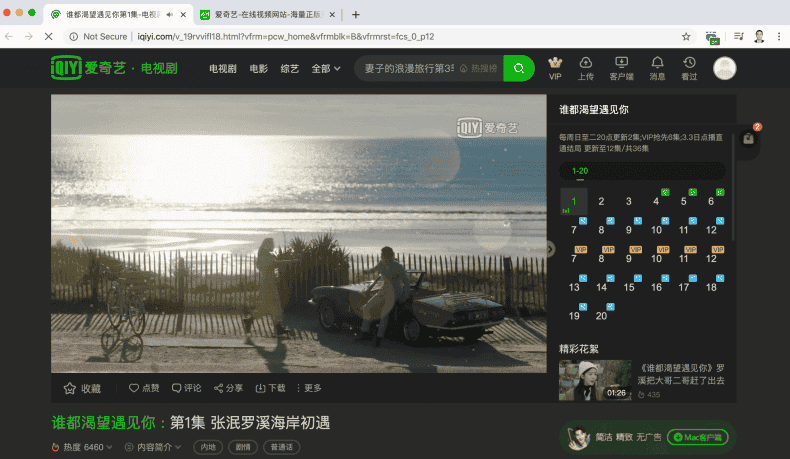790x459 pixels.
Task: Select the 1-20 episode range tab
Action: (x=580, y=171)
